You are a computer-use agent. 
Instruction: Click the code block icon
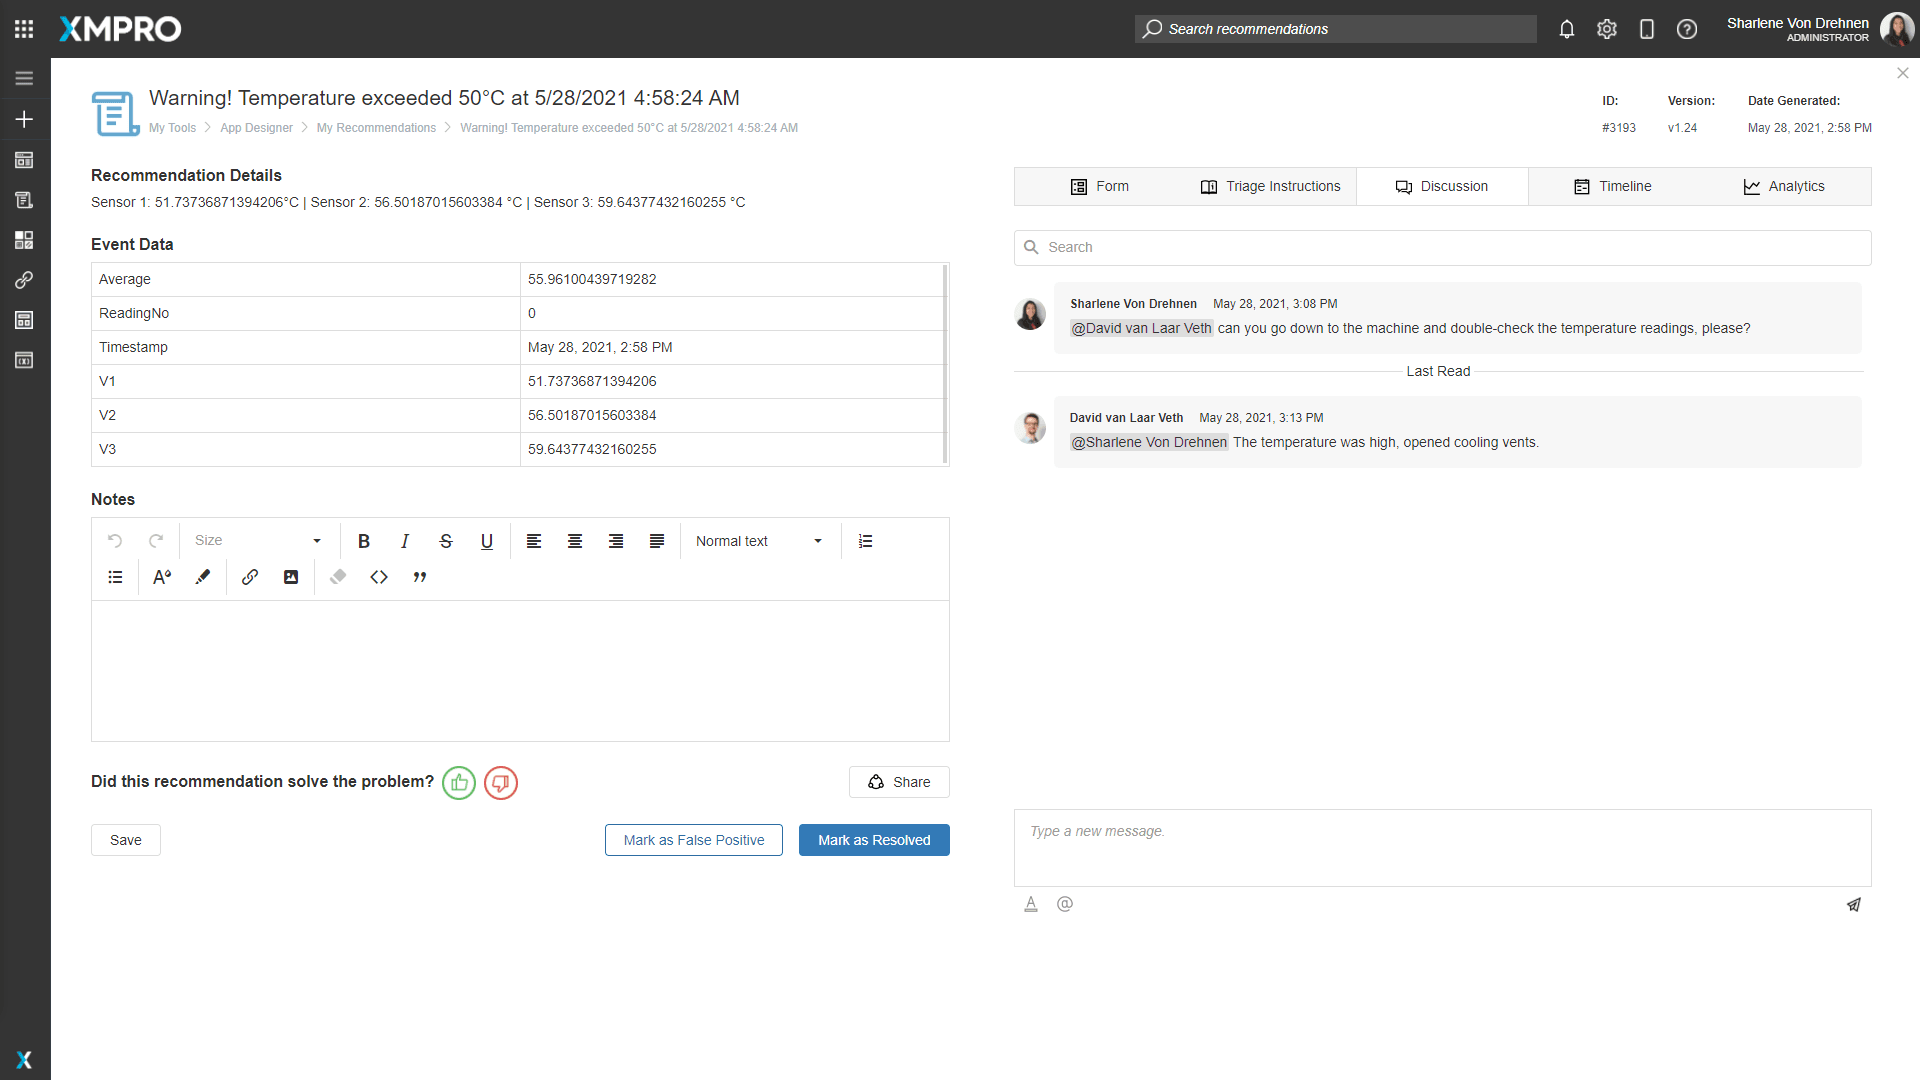coord(378,576)
